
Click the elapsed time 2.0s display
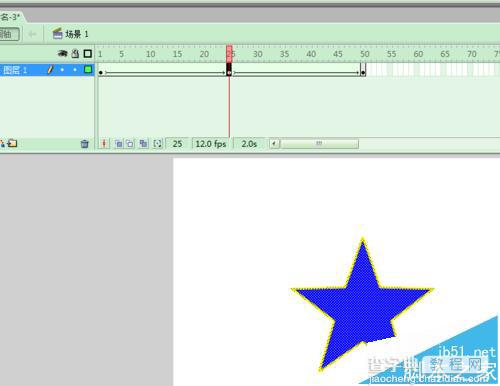[249, 144]
